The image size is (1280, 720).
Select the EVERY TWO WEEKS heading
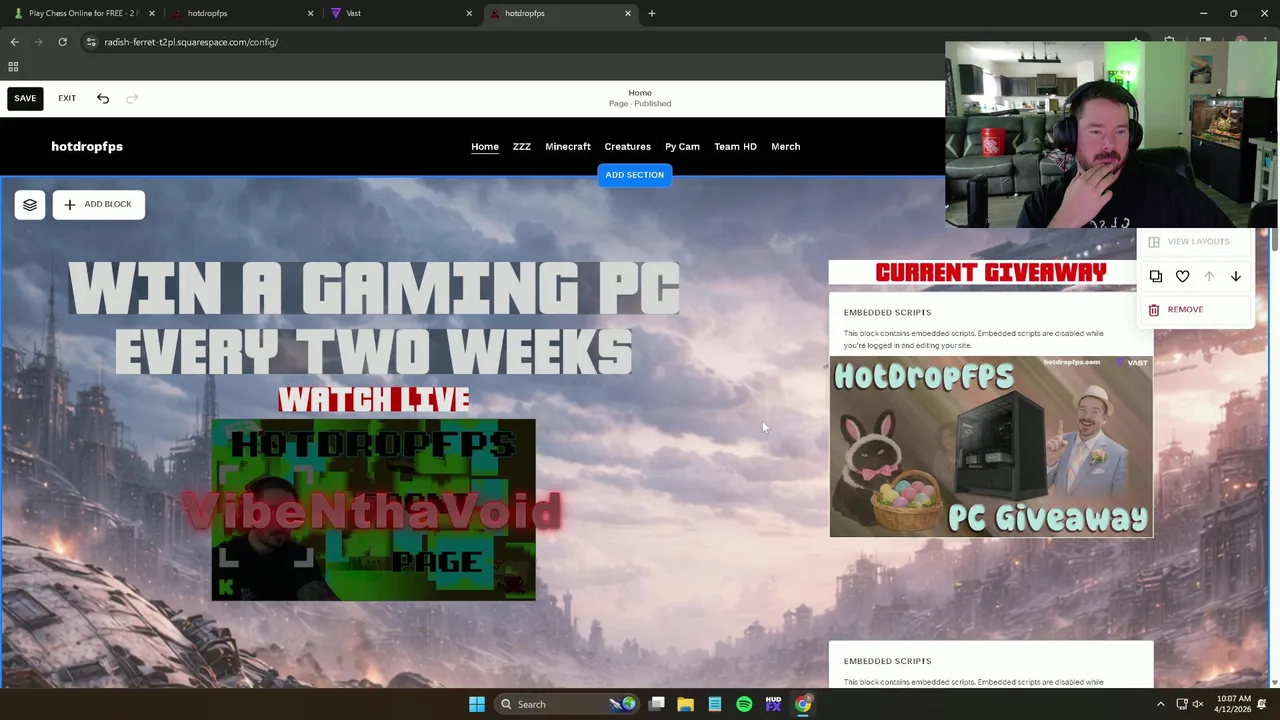click(x=374, y=351)
